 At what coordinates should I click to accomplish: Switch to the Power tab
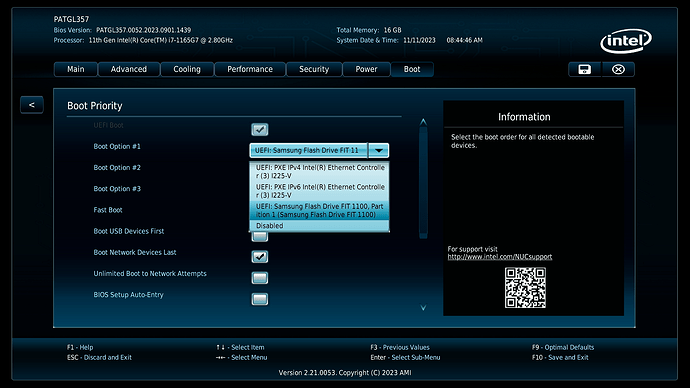coord(367,70)
